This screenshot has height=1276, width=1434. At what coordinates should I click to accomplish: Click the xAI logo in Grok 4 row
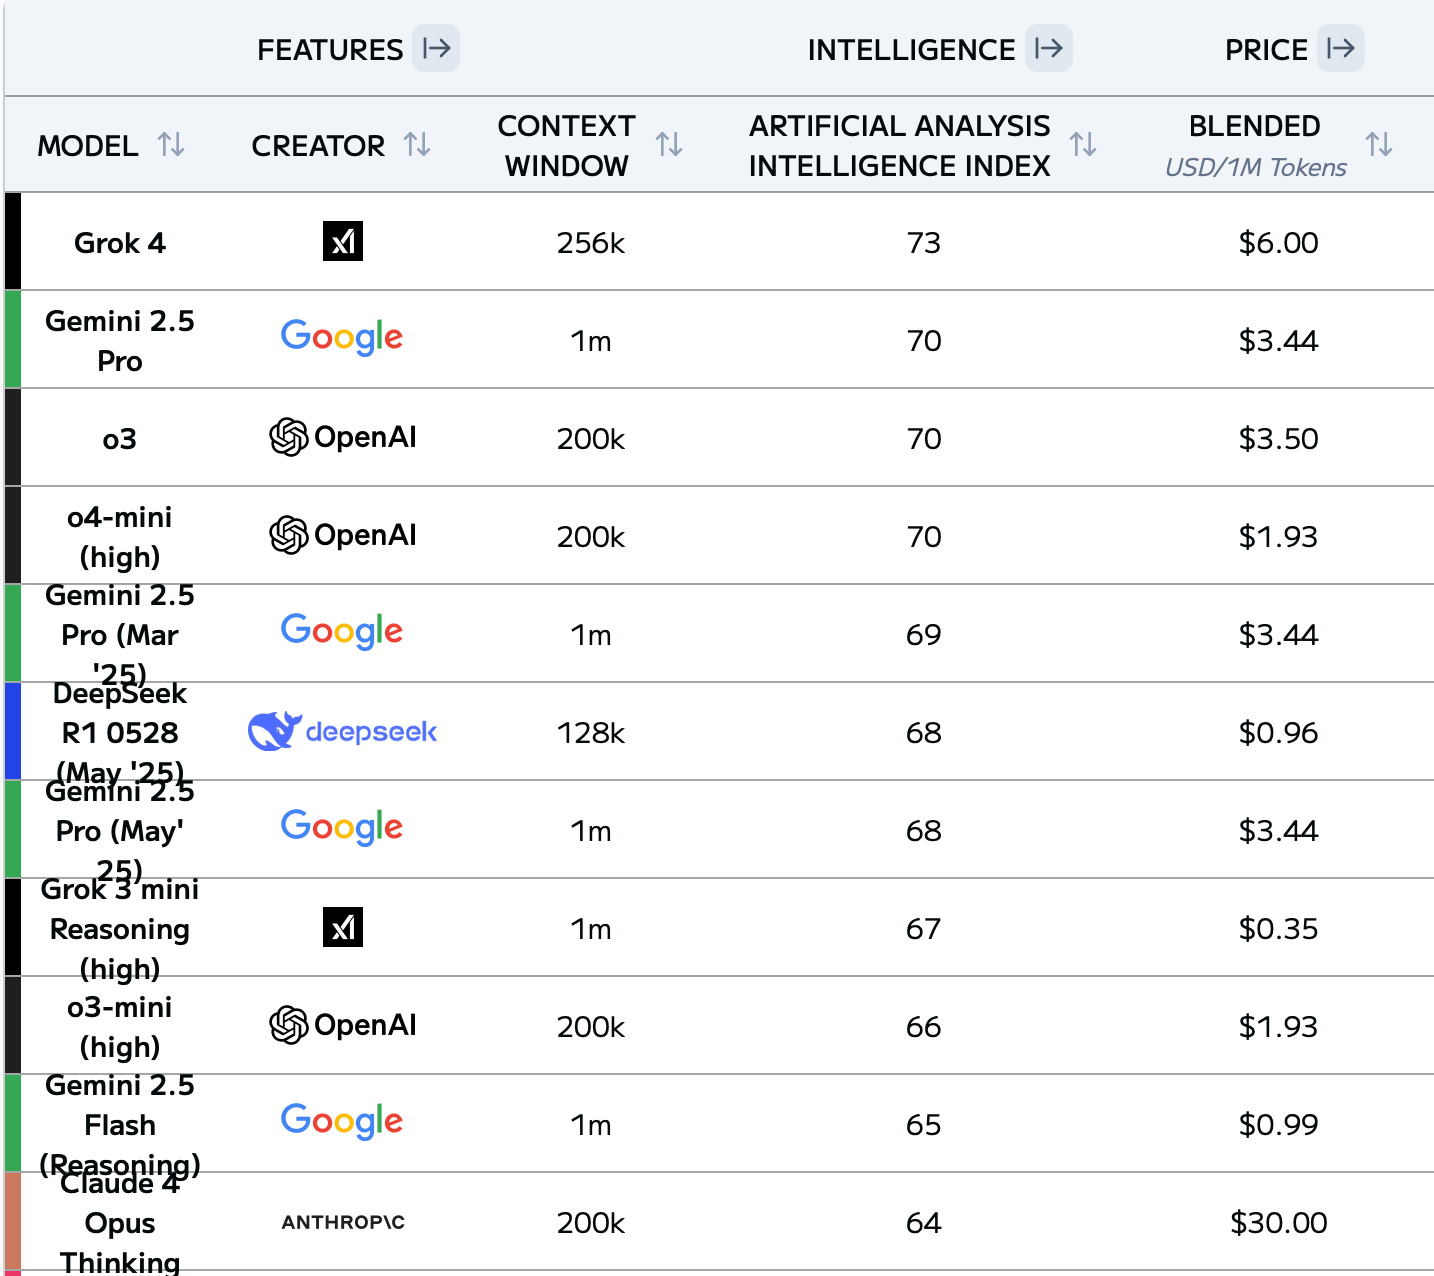(343, 241)
